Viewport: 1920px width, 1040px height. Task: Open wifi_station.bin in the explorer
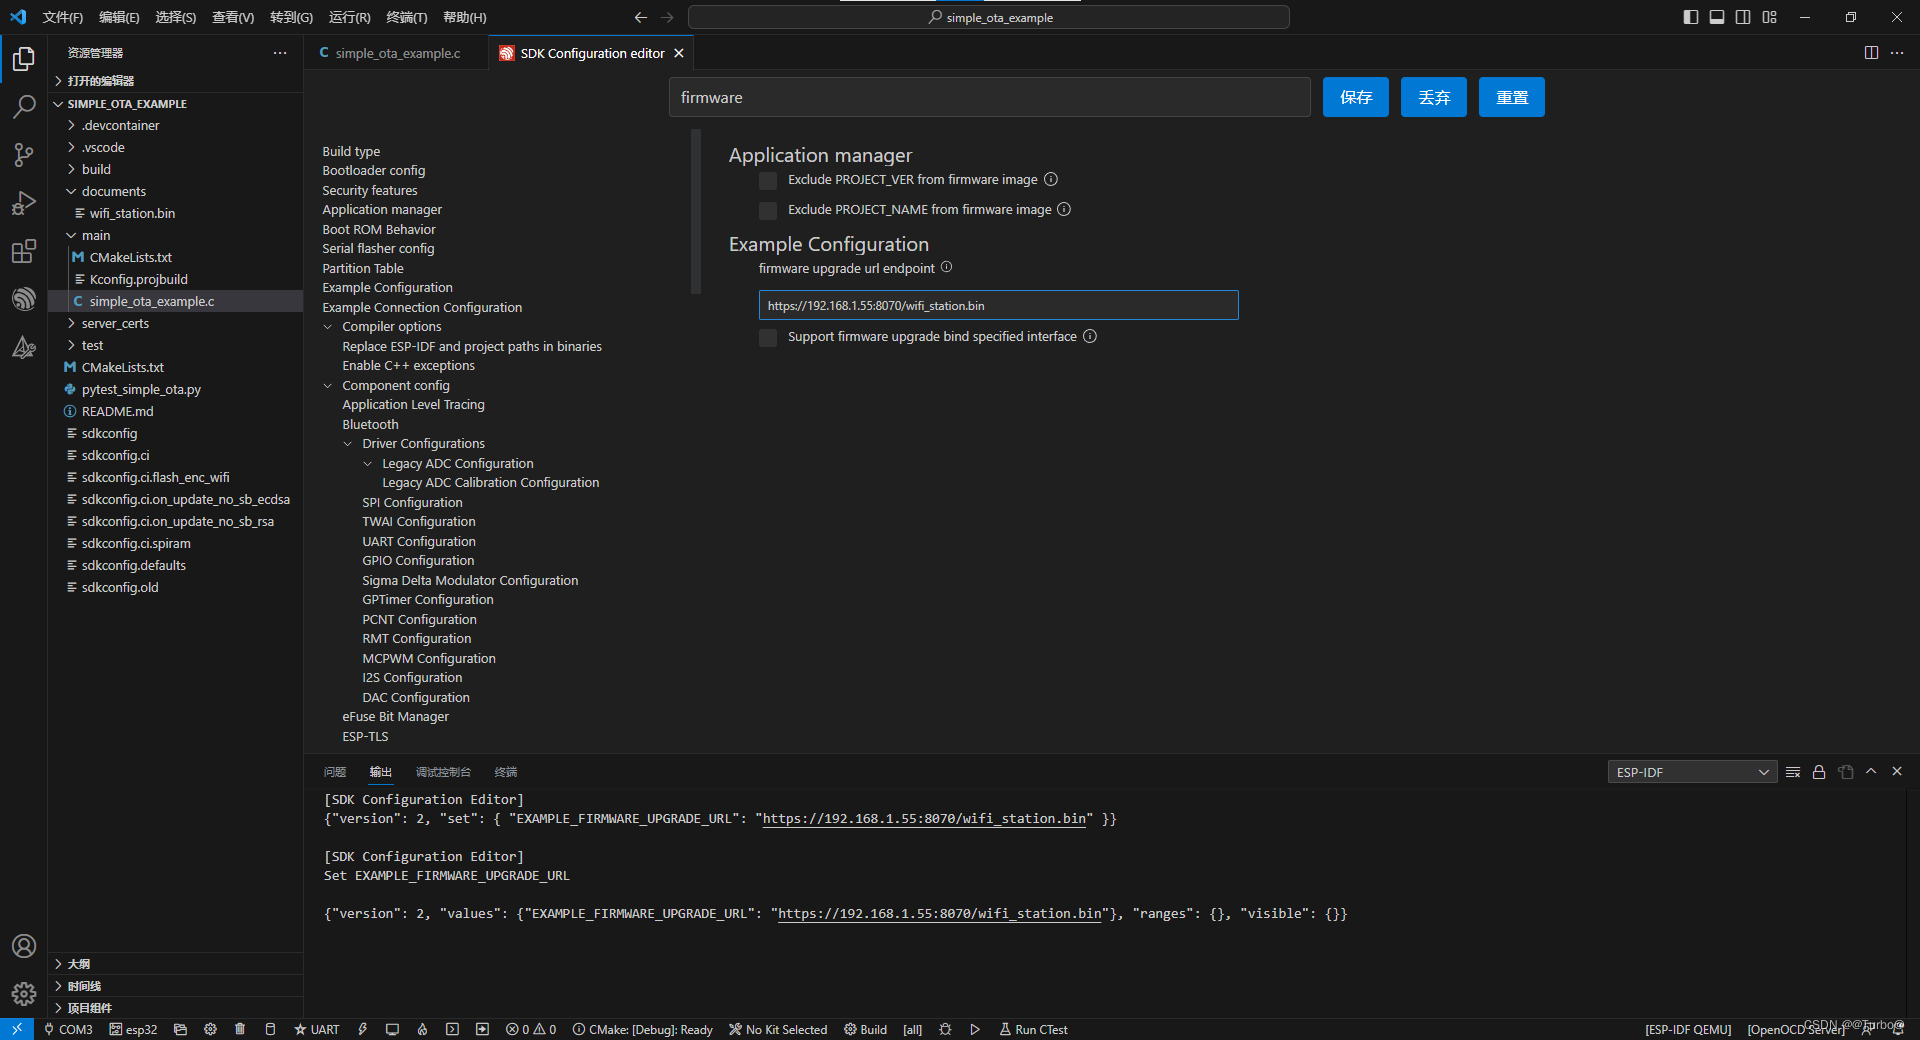[x=132, y=213]
